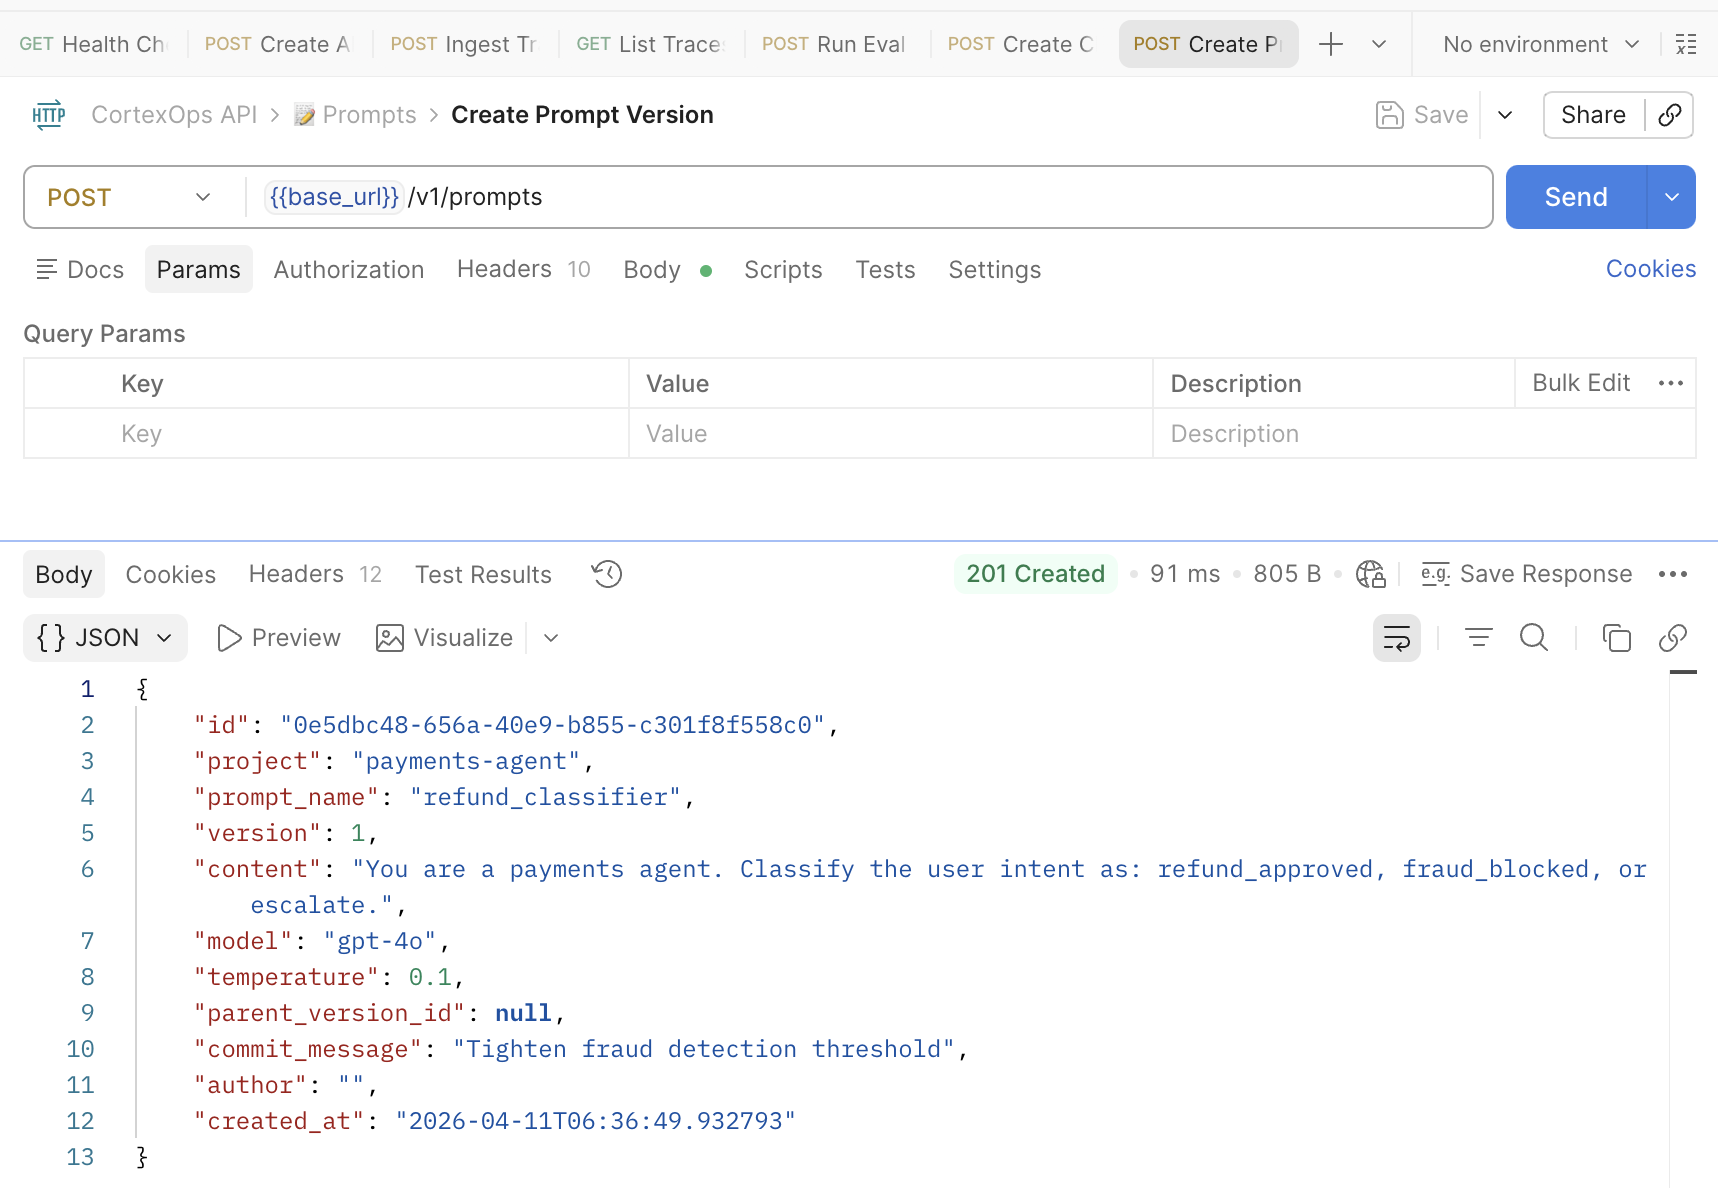Viewport: 1718px width, 1188px height.
Task: Expand the JSON format dropdown
Action: (x=105, y=638)
